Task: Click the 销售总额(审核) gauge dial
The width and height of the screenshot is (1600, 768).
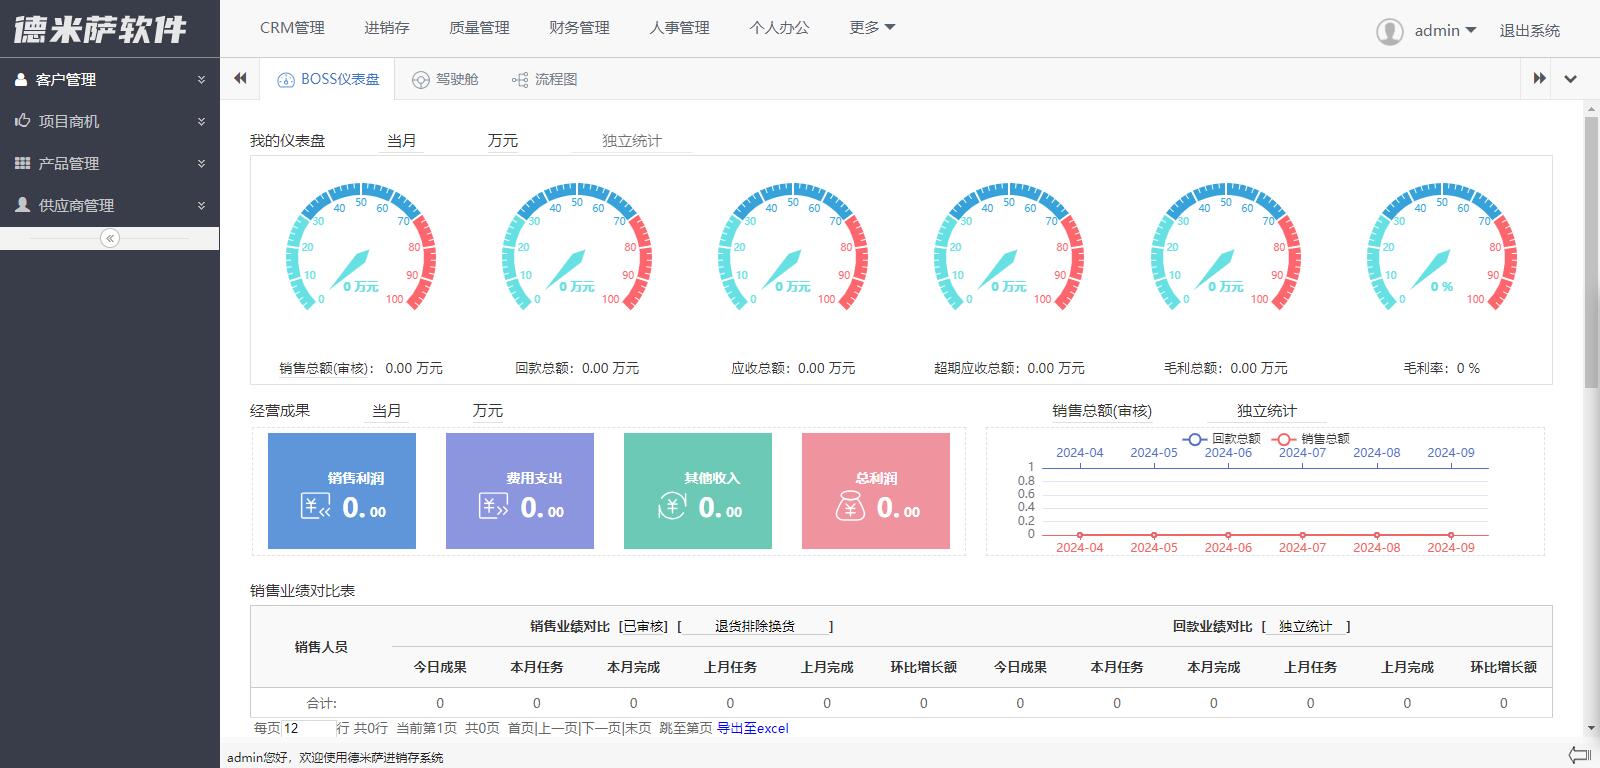Action: pyautogui.click(x=361, y=248)
